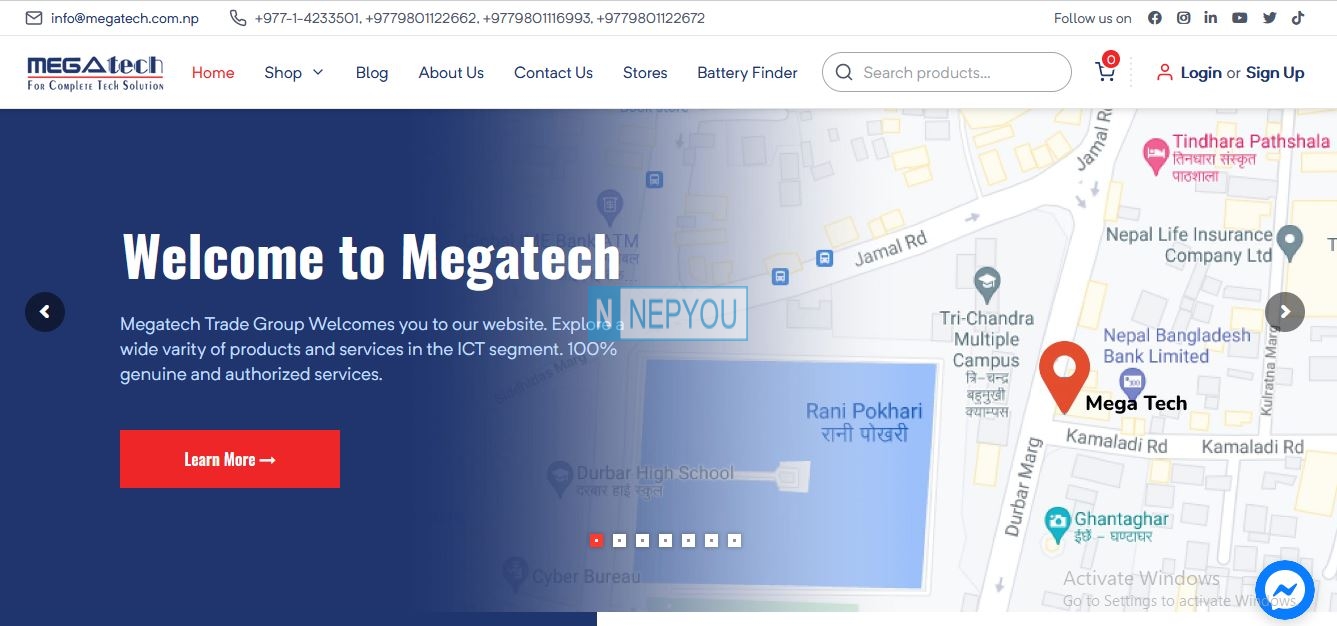Open the About Us page

coord(451,72)
